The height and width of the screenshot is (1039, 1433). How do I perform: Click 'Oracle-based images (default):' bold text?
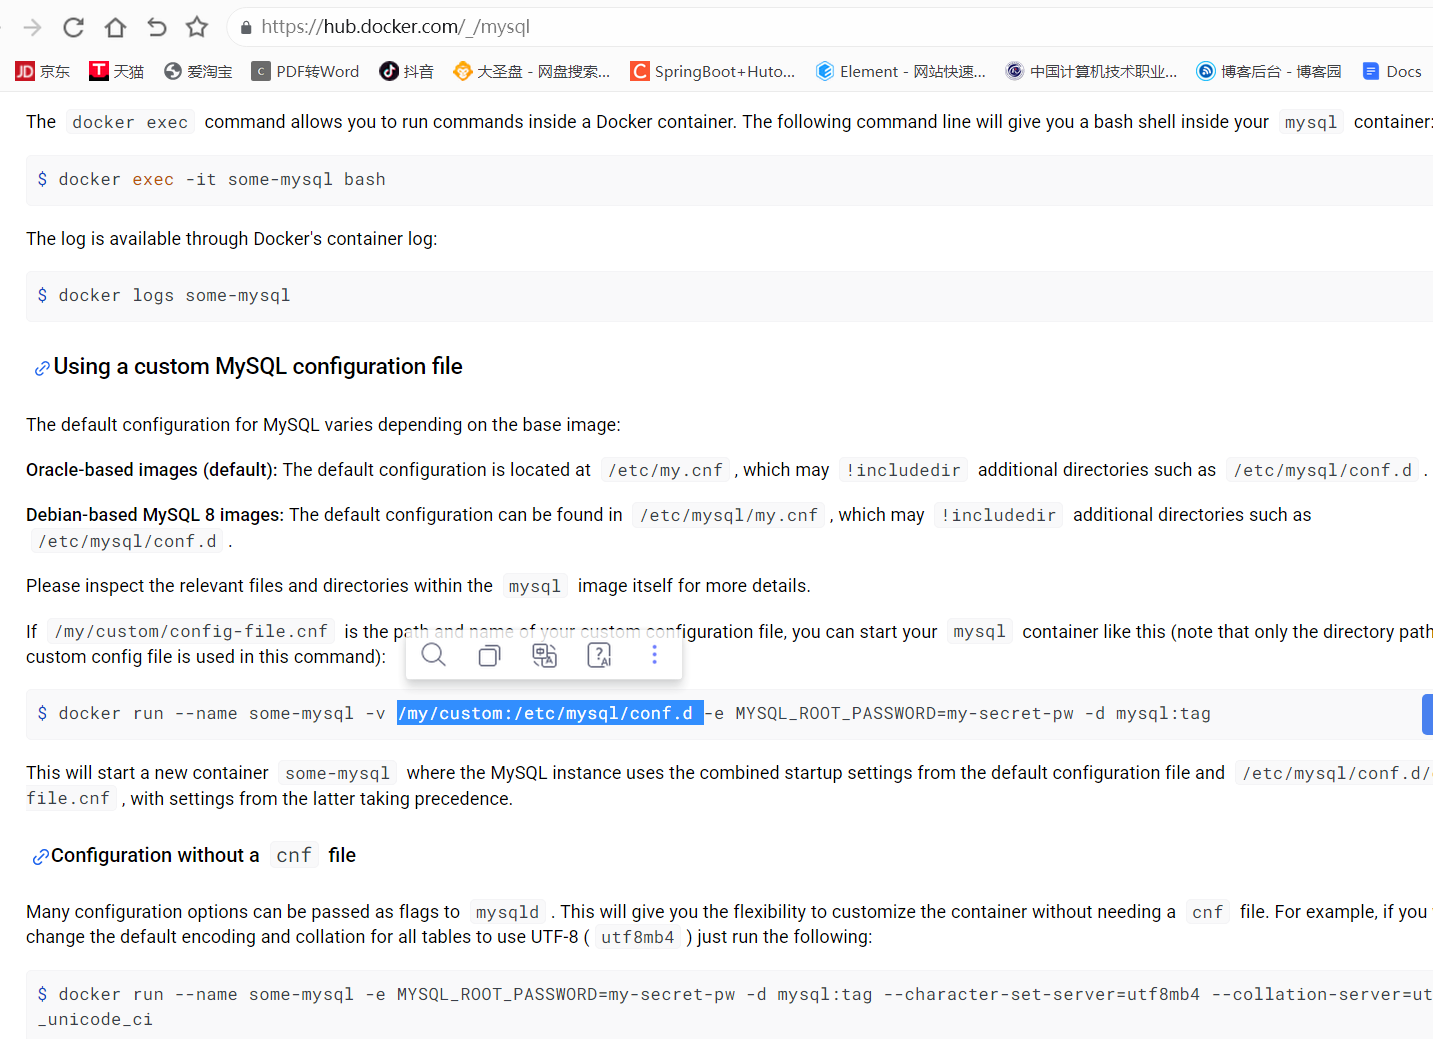pos(152,470)
